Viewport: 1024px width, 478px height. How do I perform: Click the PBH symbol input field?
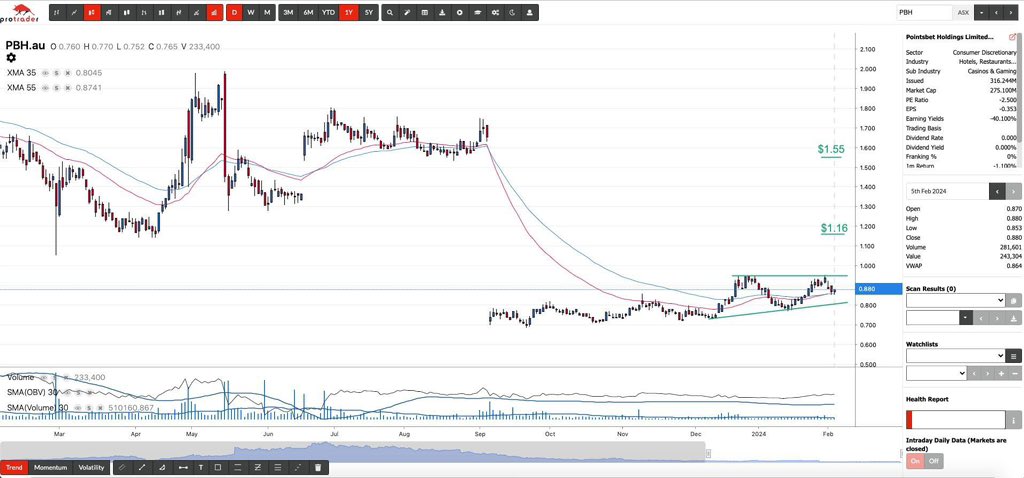(925, 12)
